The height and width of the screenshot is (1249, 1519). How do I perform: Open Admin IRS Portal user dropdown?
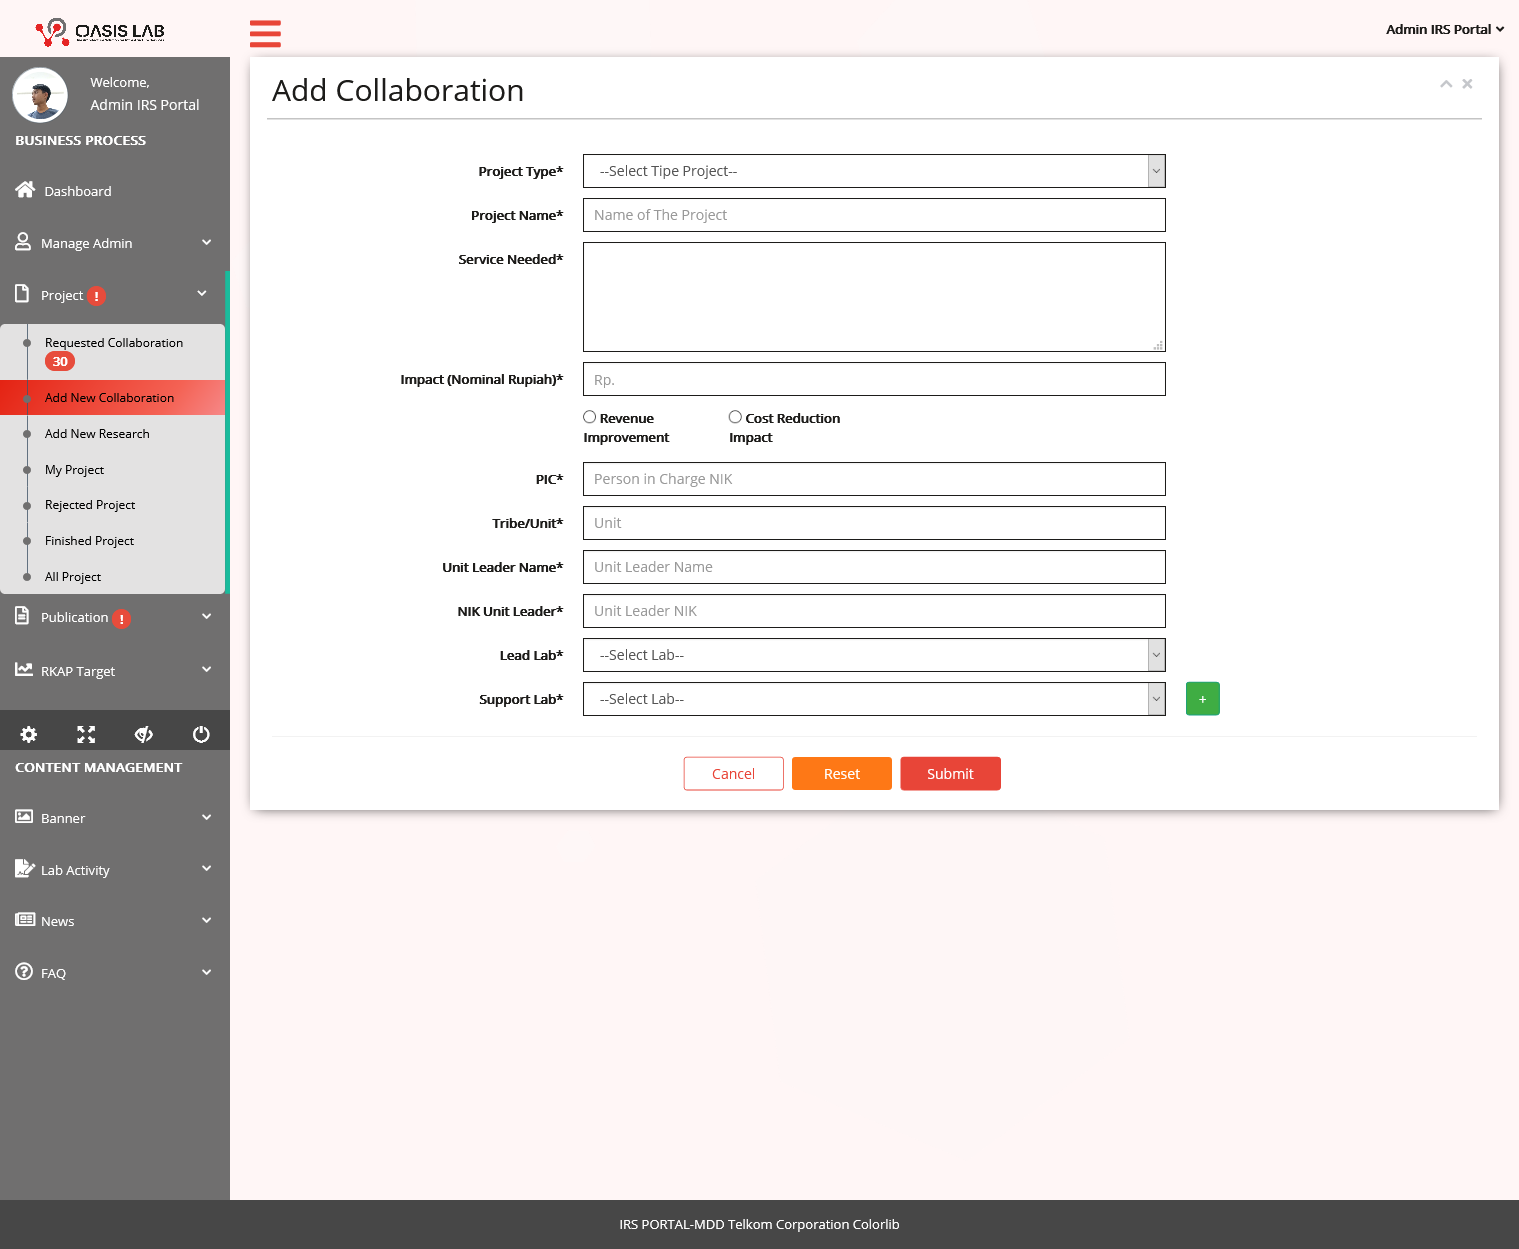point(1445,29)
